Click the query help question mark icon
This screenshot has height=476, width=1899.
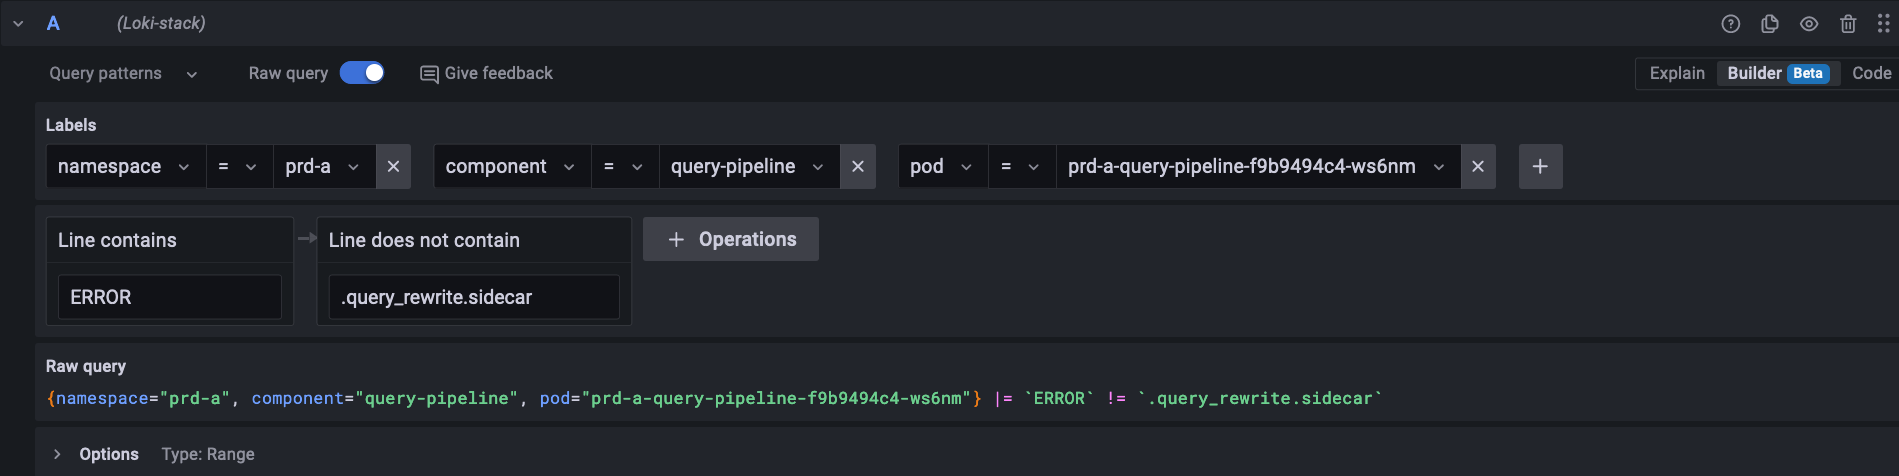[x=1730, y=24]
